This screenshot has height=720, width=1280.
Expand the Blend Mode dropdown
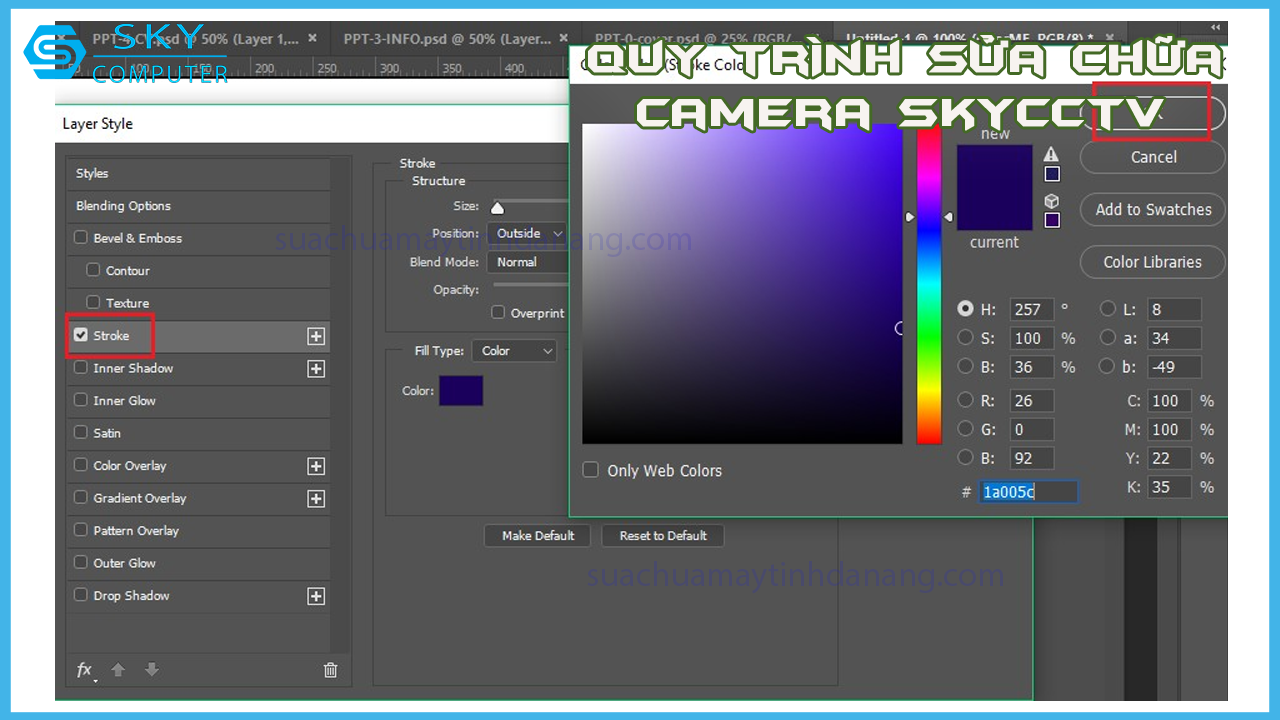(527, 262)
